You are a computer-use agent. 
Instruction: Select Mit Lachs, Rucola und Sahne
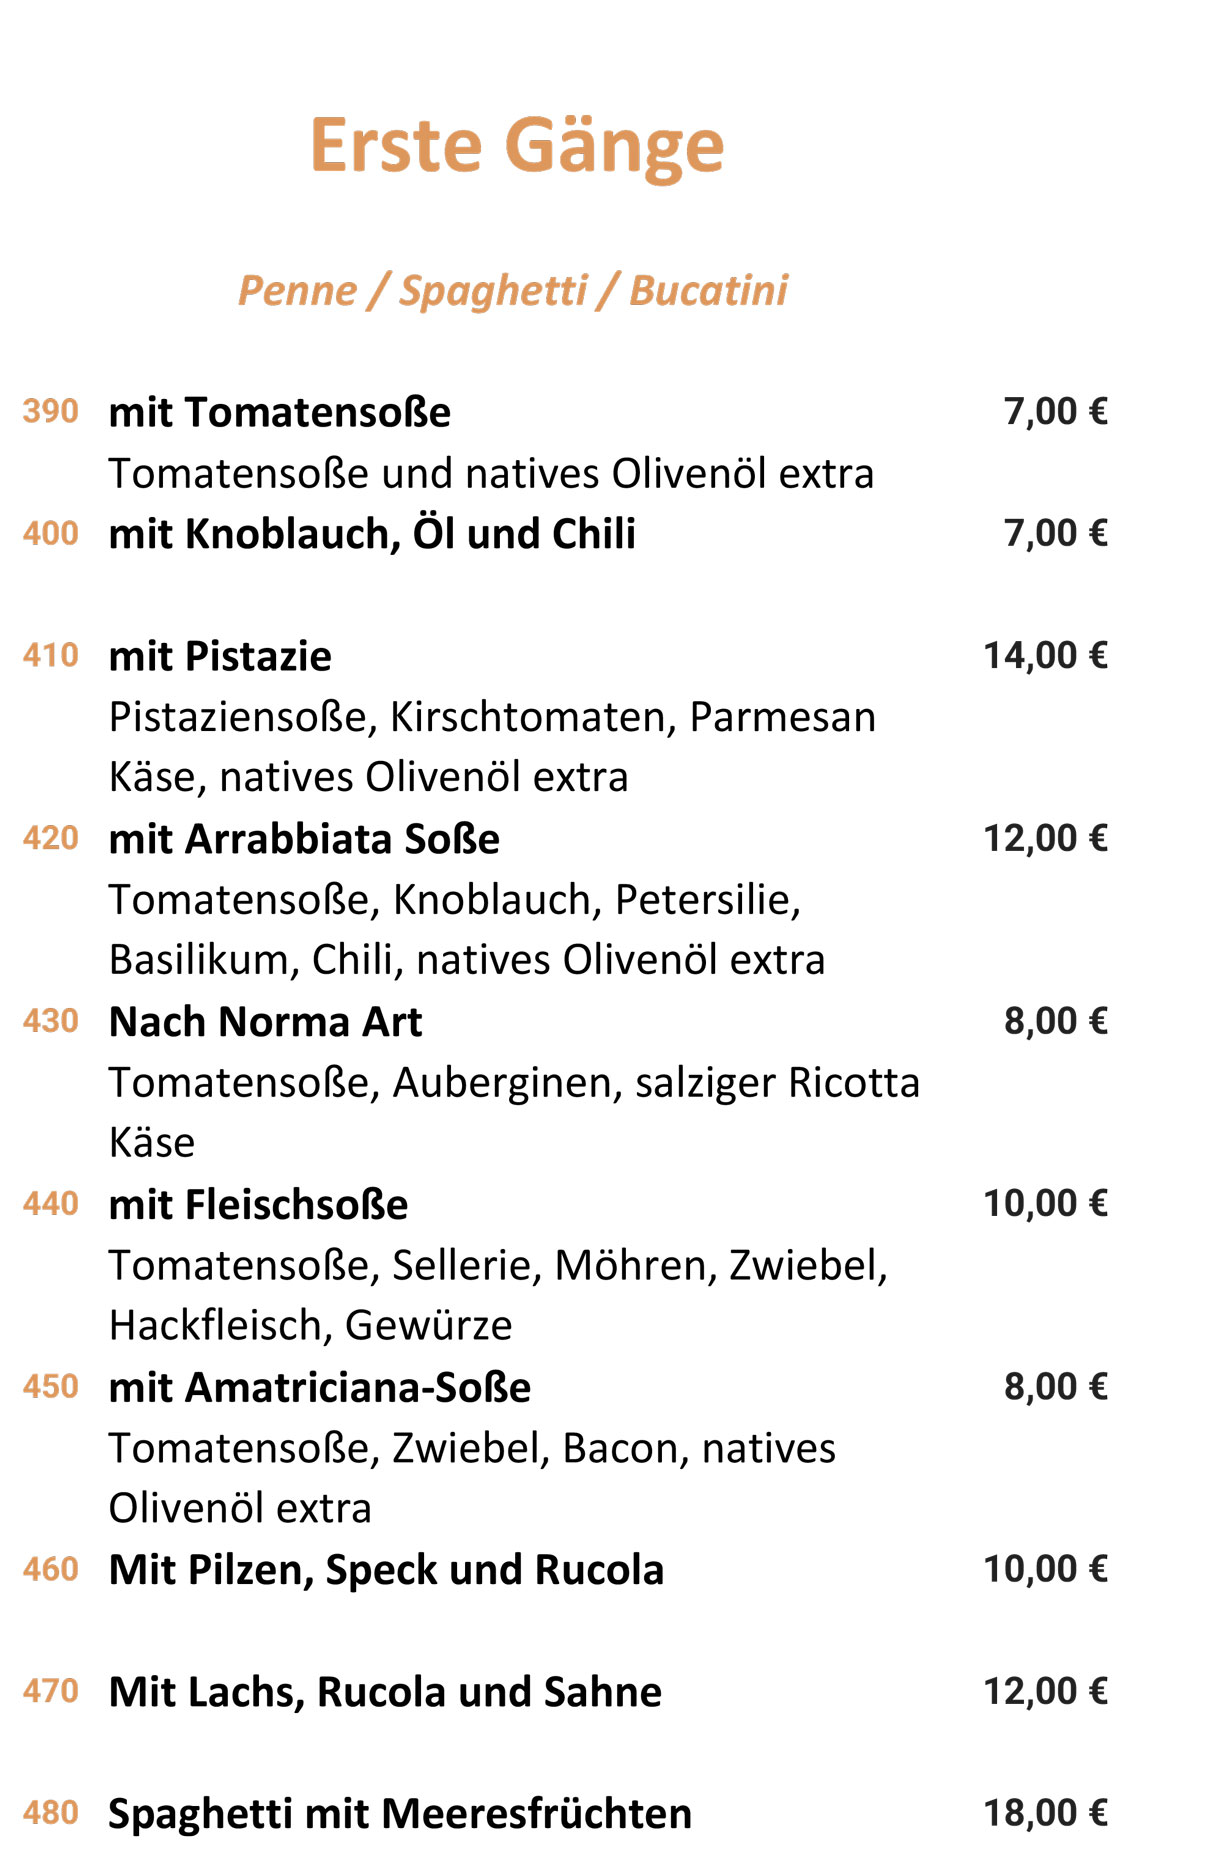click(385, 1692)
